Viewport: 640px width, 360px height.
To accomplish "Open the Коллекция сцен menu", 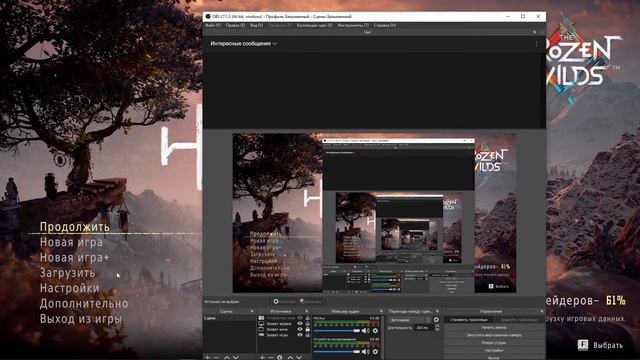I will click(x=314, y=25).
